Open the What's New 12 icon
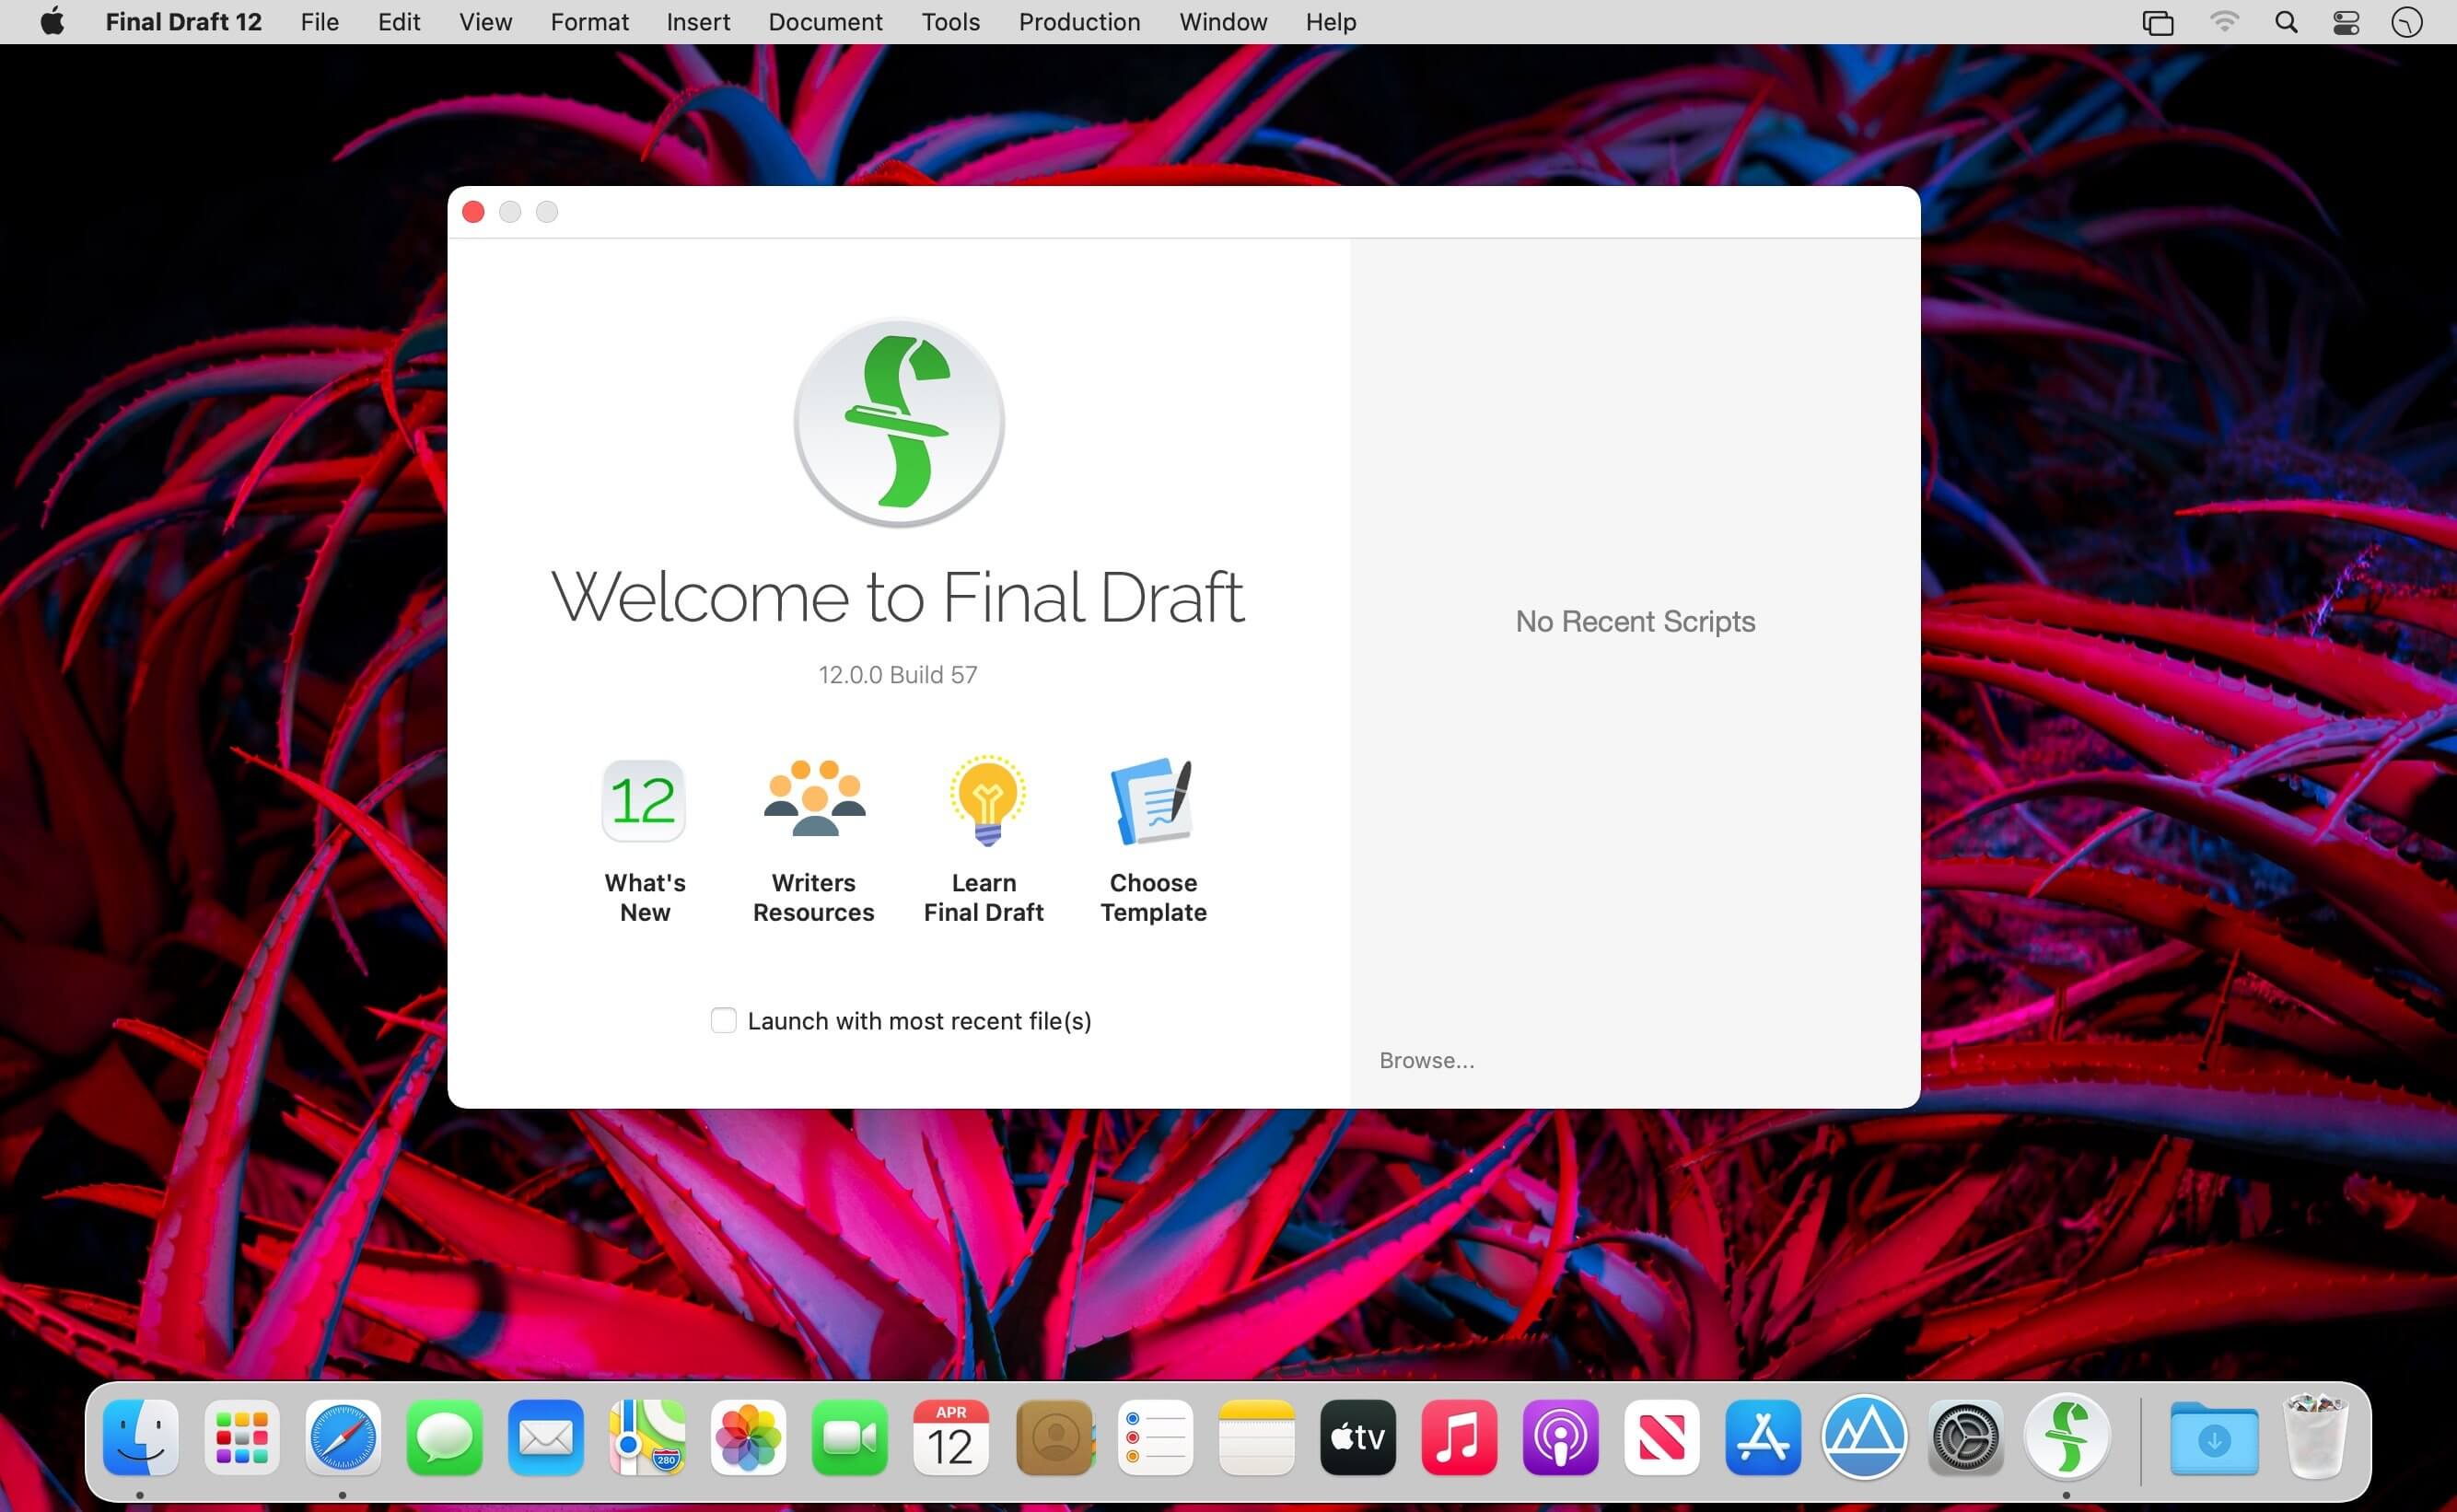Viewport: 2457px width, 1512px height. click(643, 800)
